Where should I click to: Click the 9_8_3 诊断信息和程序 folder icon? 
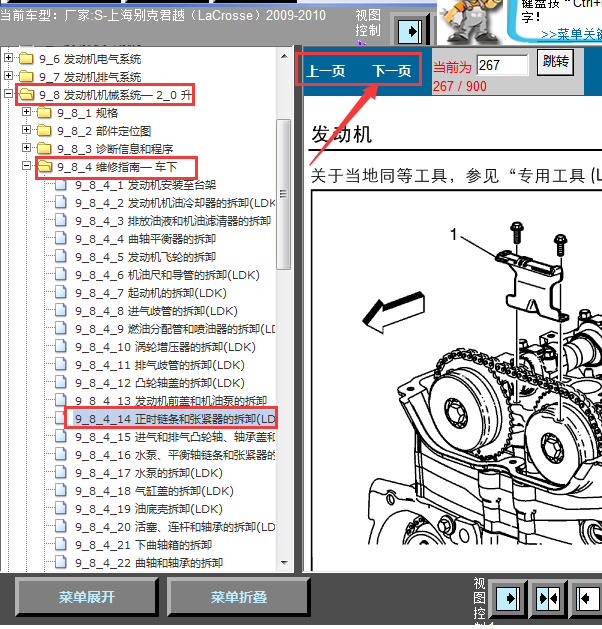44,148
